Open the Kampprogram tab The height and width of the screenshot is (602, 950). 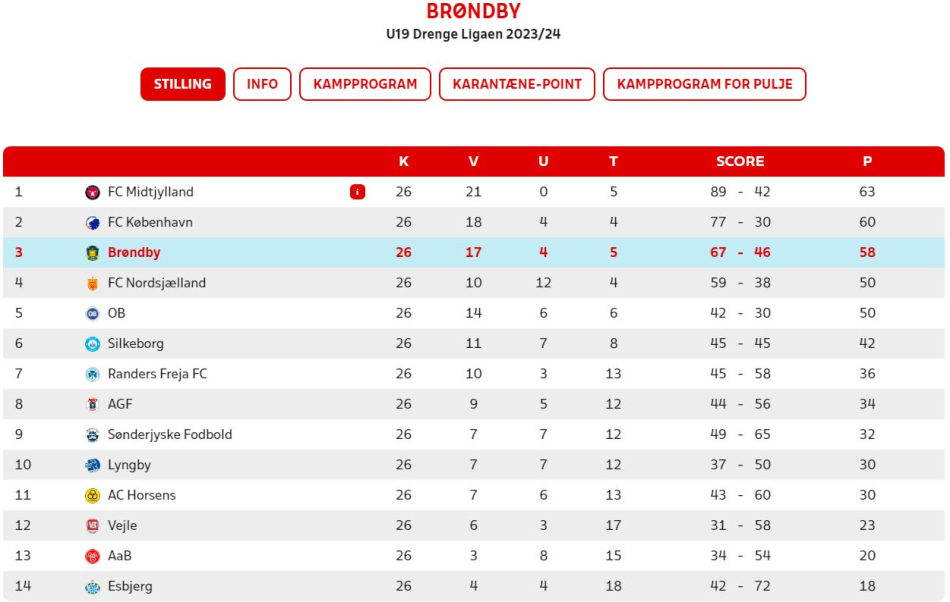[x=365, y=84]
